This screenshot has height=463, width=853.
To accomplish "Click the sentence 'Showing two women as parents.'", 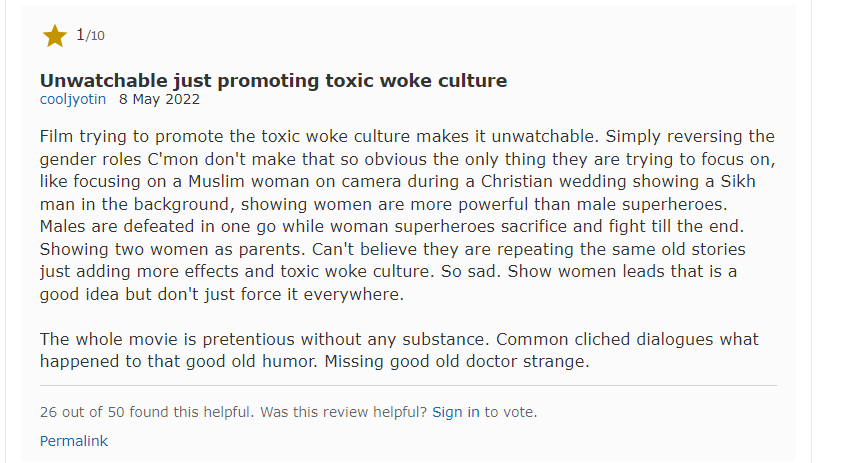I will [x=173, y=249].
